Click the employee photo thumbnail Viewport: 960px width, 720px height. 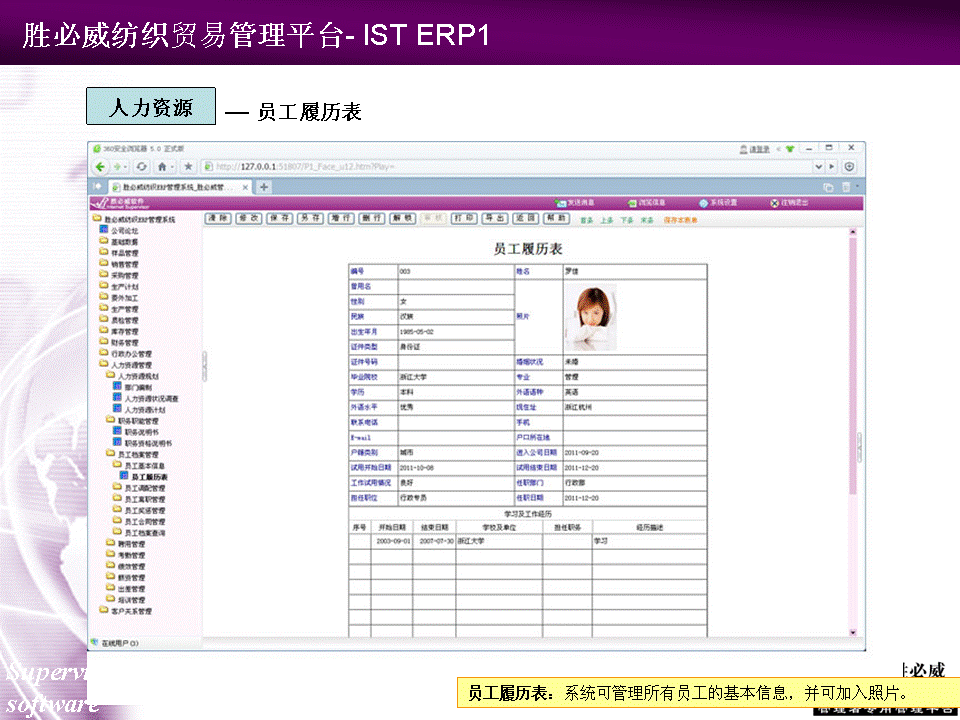pos(590,317)
